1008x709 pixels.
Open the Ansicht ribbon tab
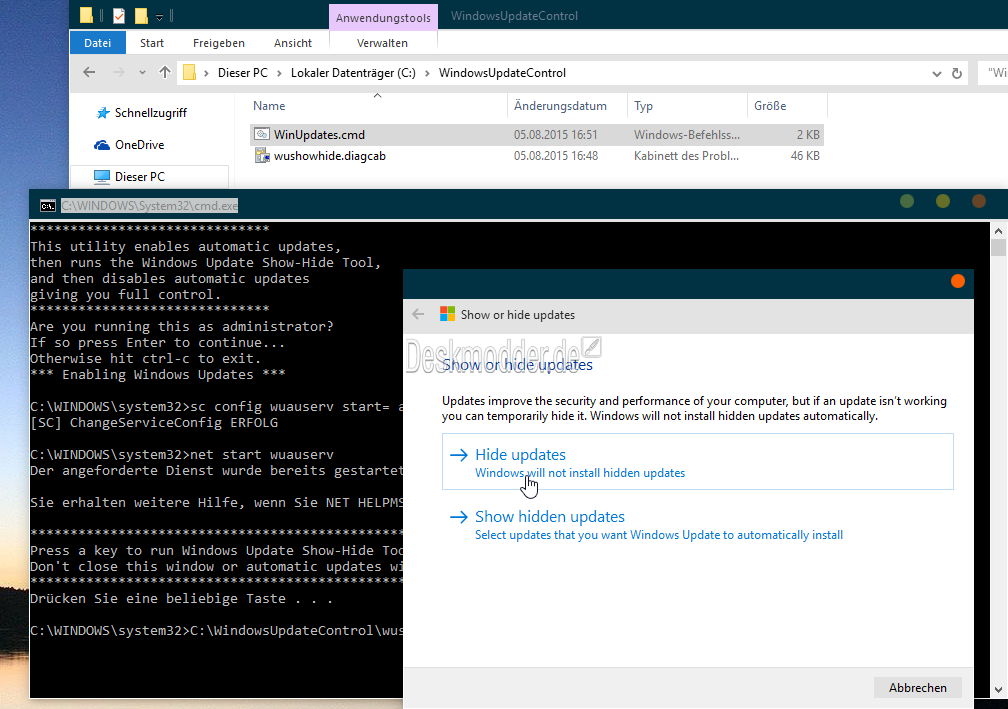coord(292,43)
